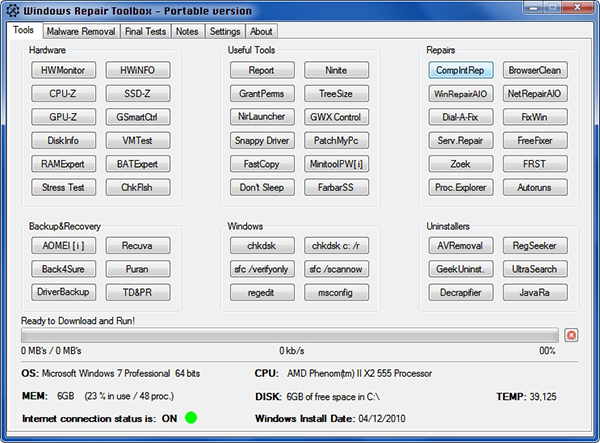Launch Back4Sure
The height and width of the screenshot is (443, 600).
(63, 269)
